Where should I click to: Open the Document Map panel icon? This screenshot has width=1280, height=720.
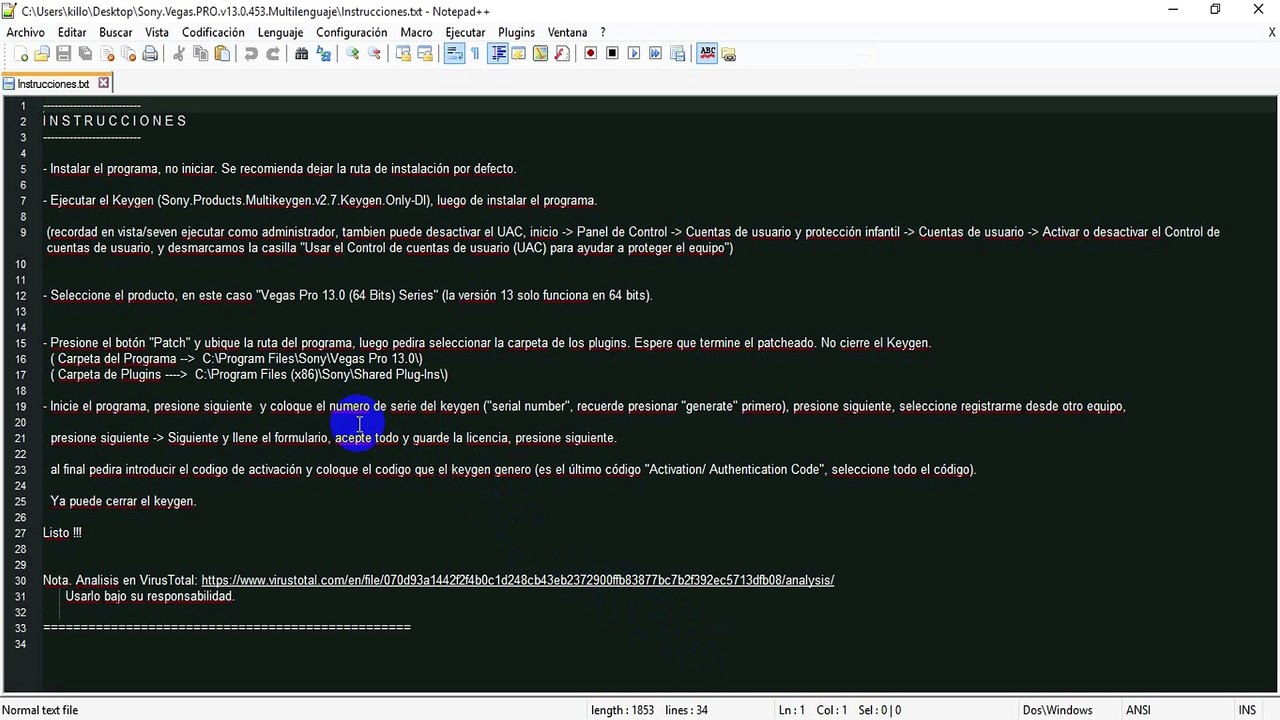coord(540,54)
